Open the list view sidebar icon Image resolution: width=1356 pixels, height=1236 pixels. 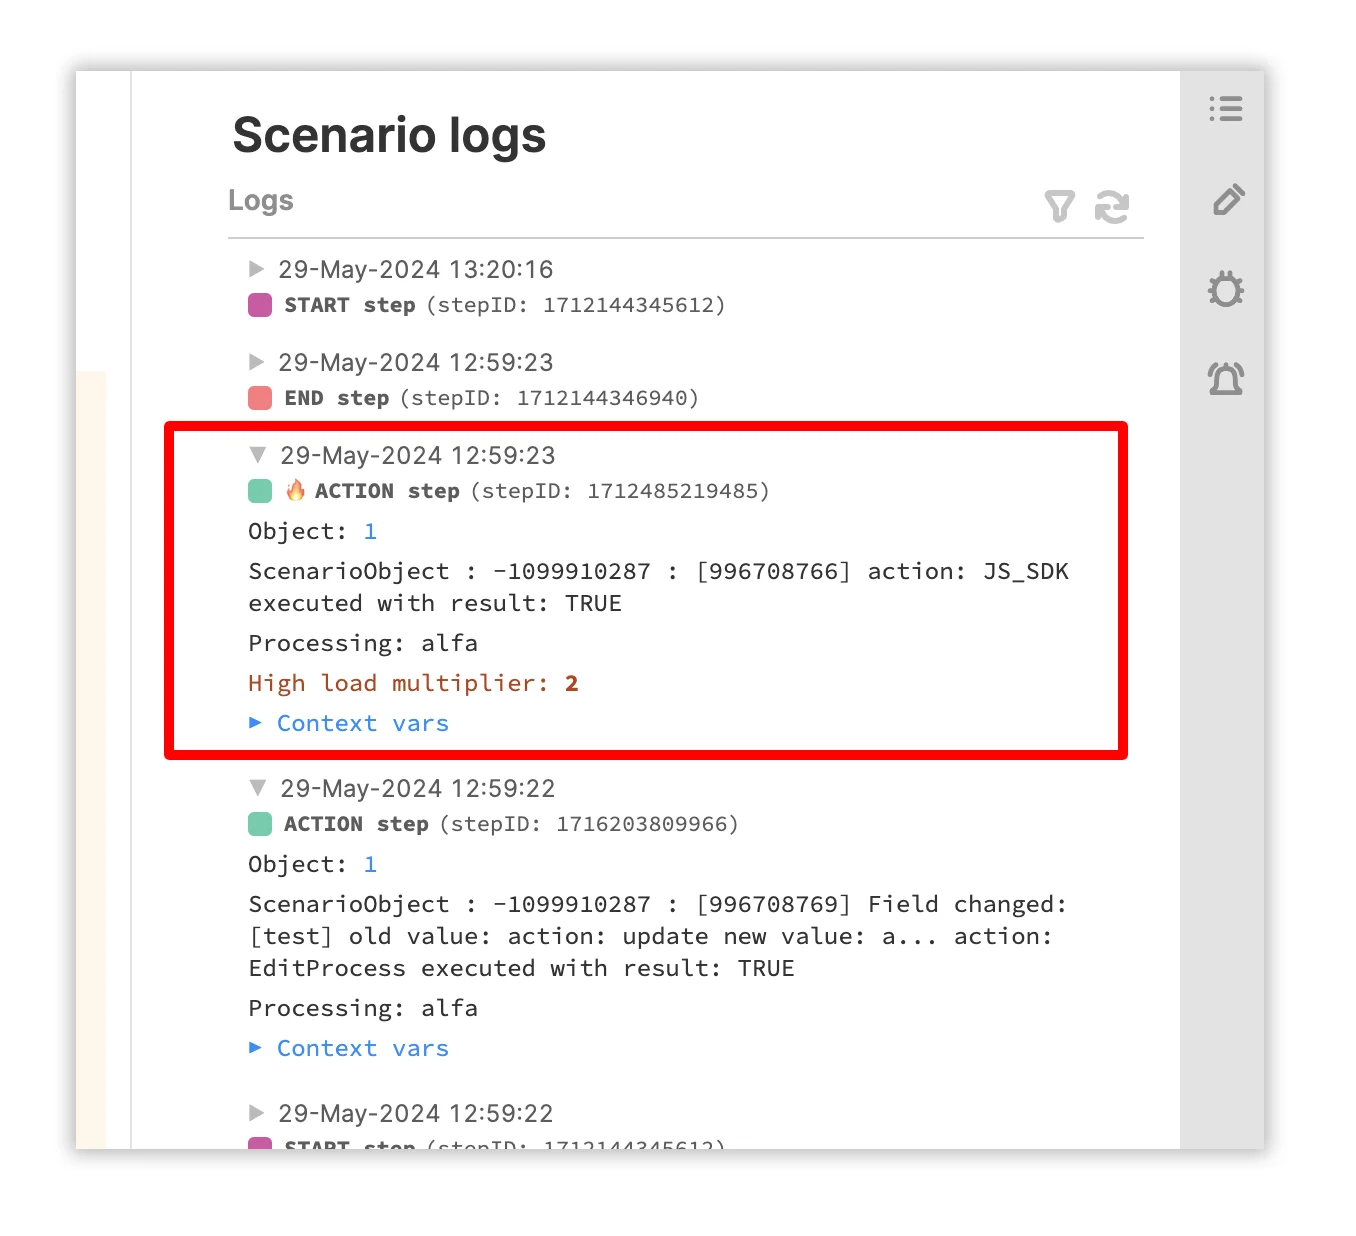tap(1225, 108)
